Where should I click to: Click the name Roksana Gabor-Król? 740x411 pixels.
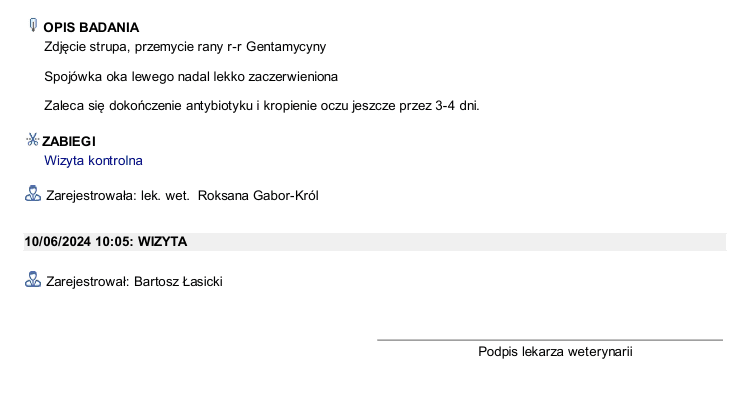pos(258,195)
